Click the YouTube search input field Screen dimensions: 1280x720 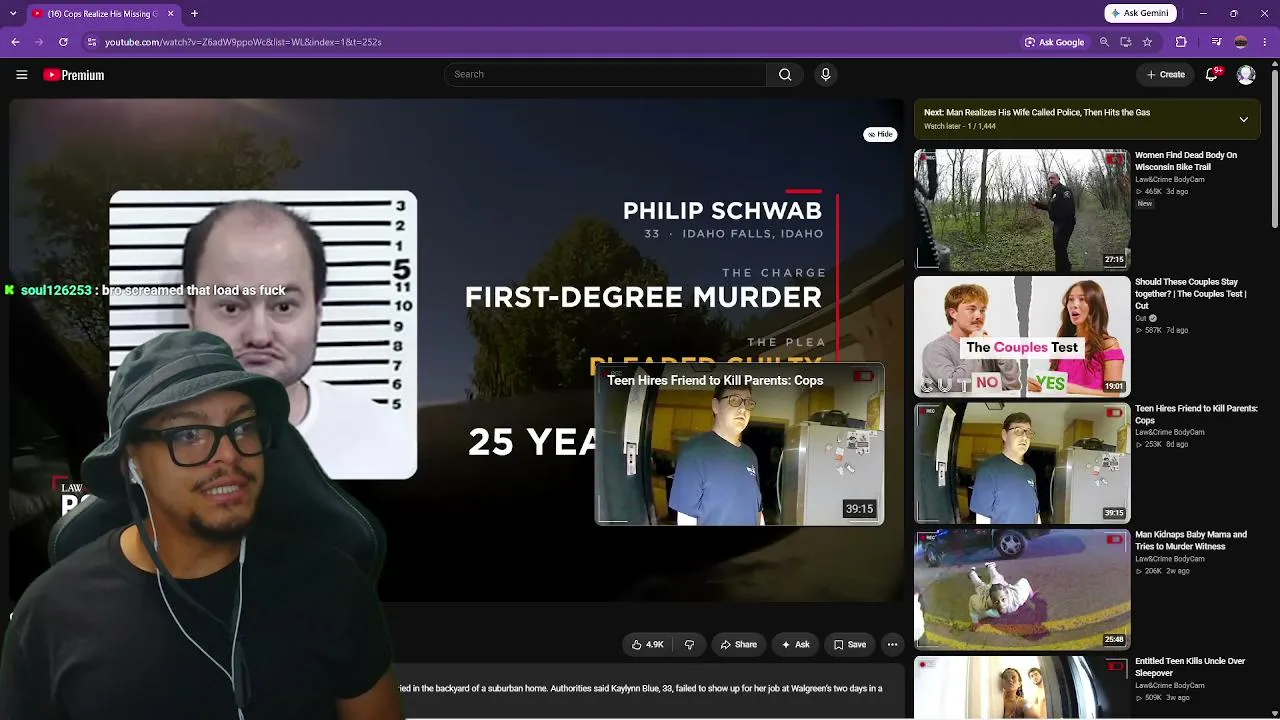click(x=605, y=74)
